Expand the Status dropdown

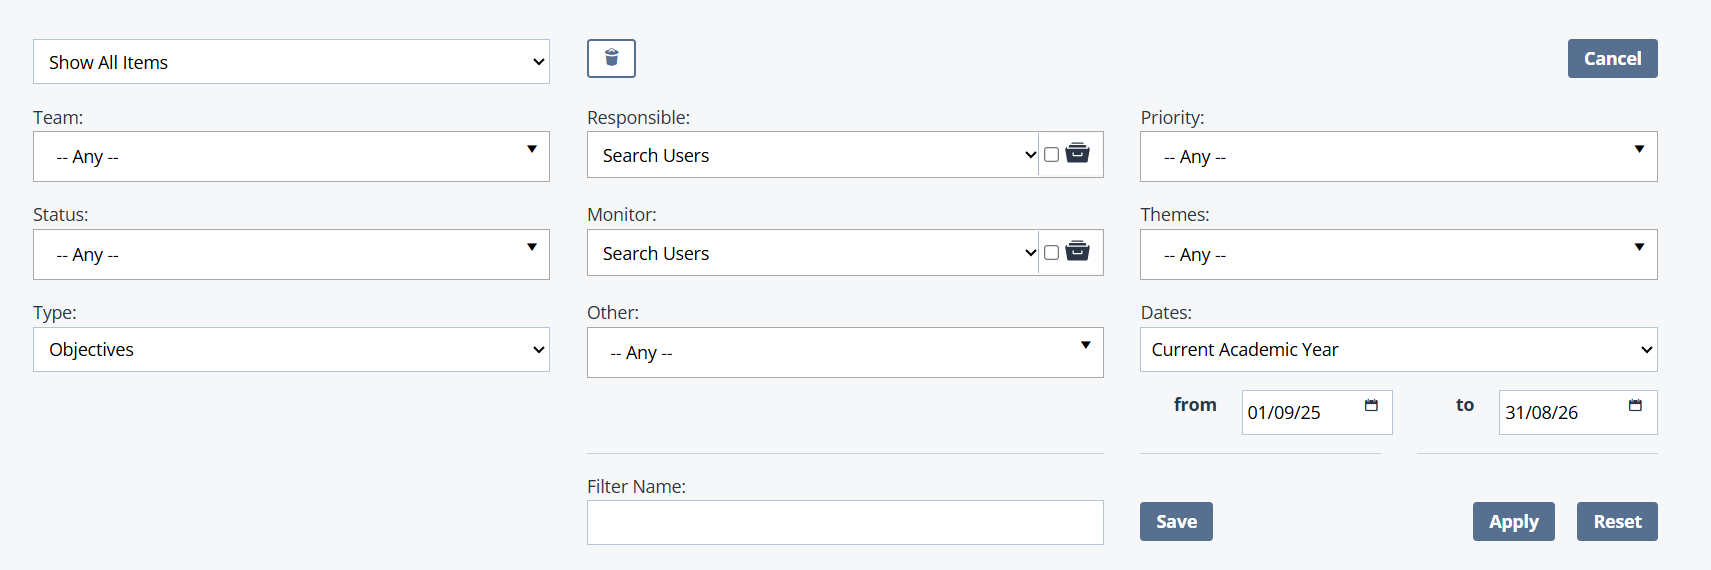coord(291,254)
